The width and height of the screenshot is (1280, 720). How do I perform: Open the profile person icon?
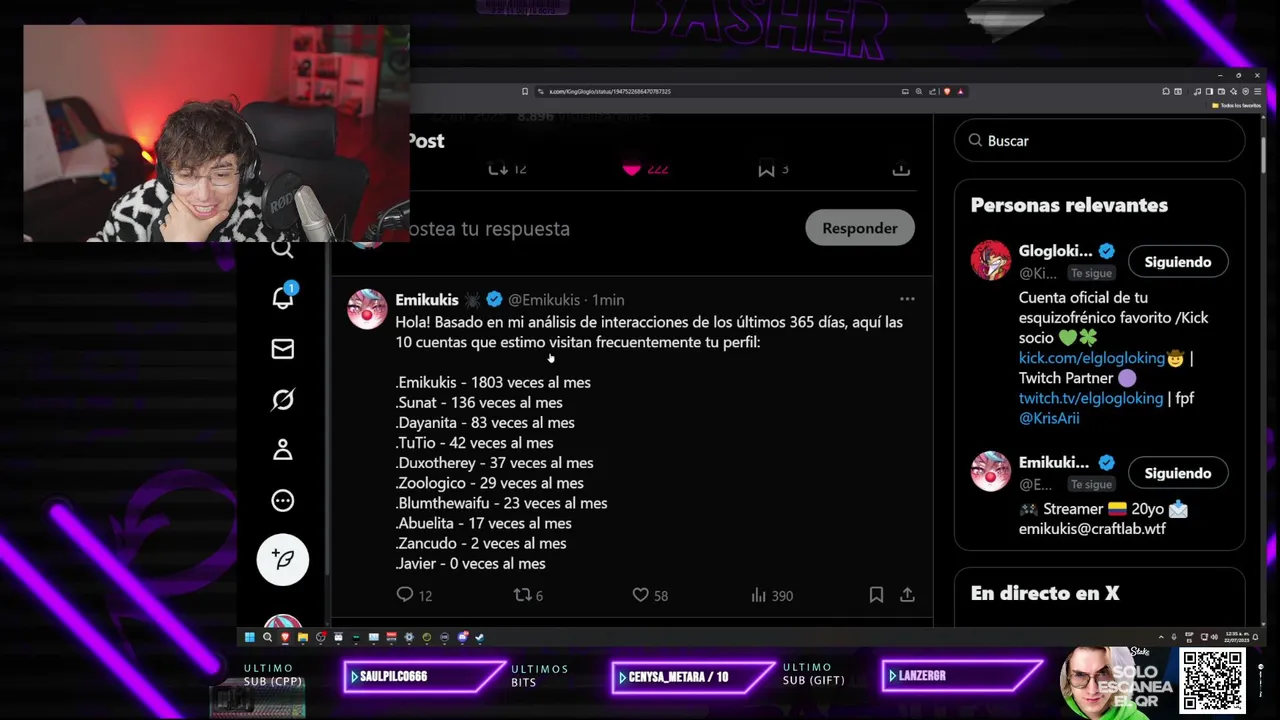point(283,450)
